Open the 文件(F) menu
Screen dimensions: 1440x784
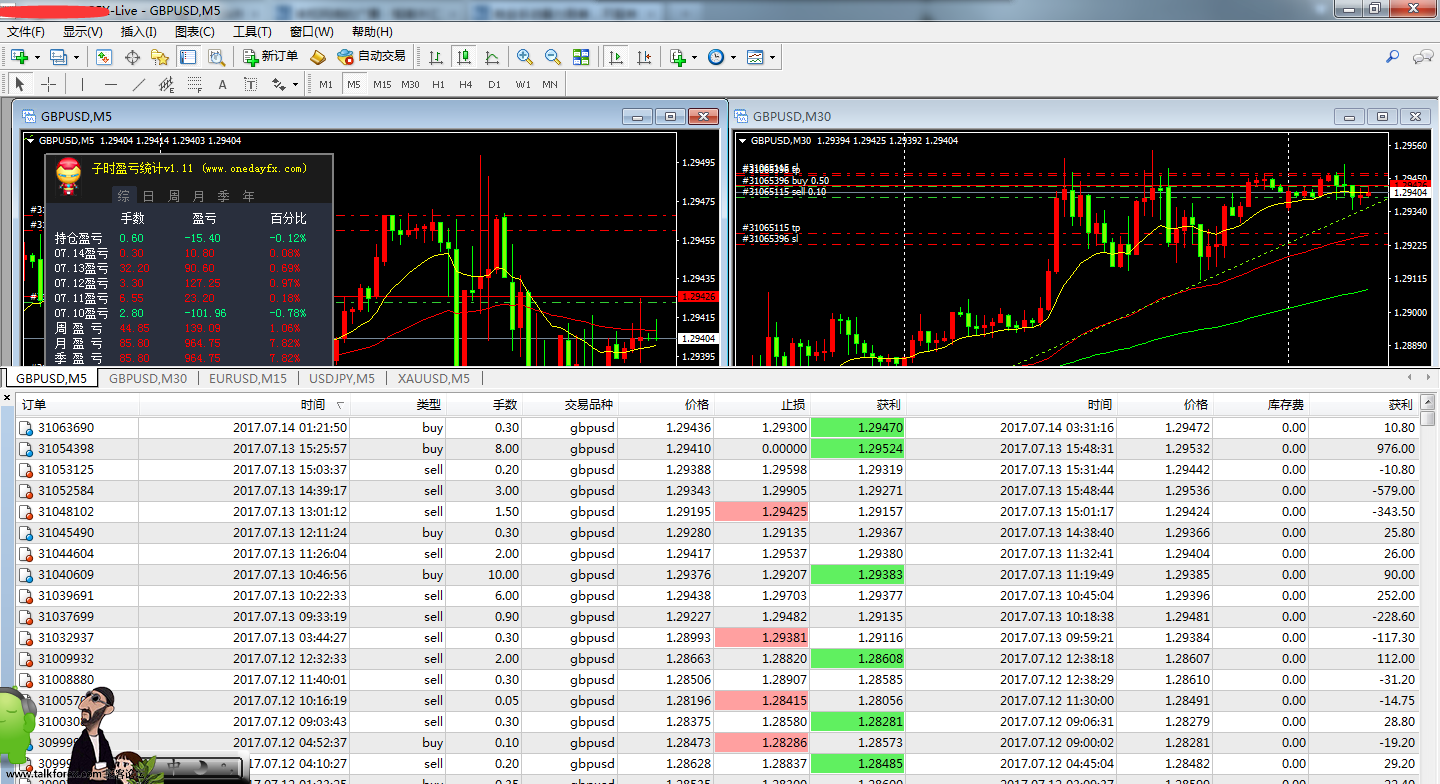[26, 32]
